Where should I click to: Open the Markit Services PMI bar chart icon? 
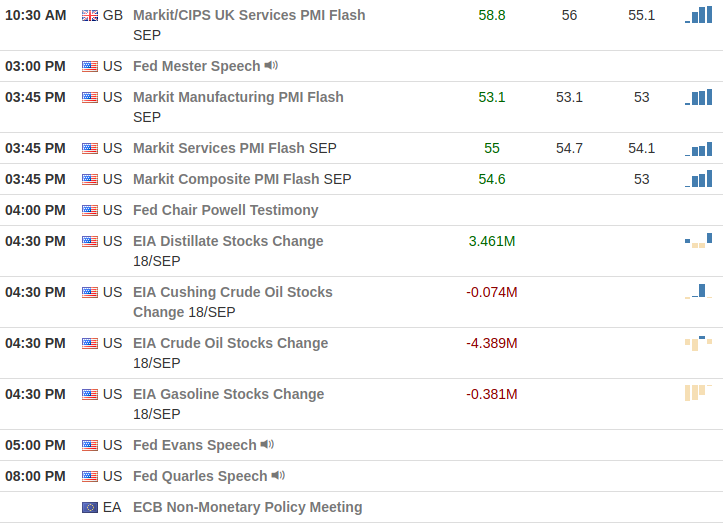699,148
